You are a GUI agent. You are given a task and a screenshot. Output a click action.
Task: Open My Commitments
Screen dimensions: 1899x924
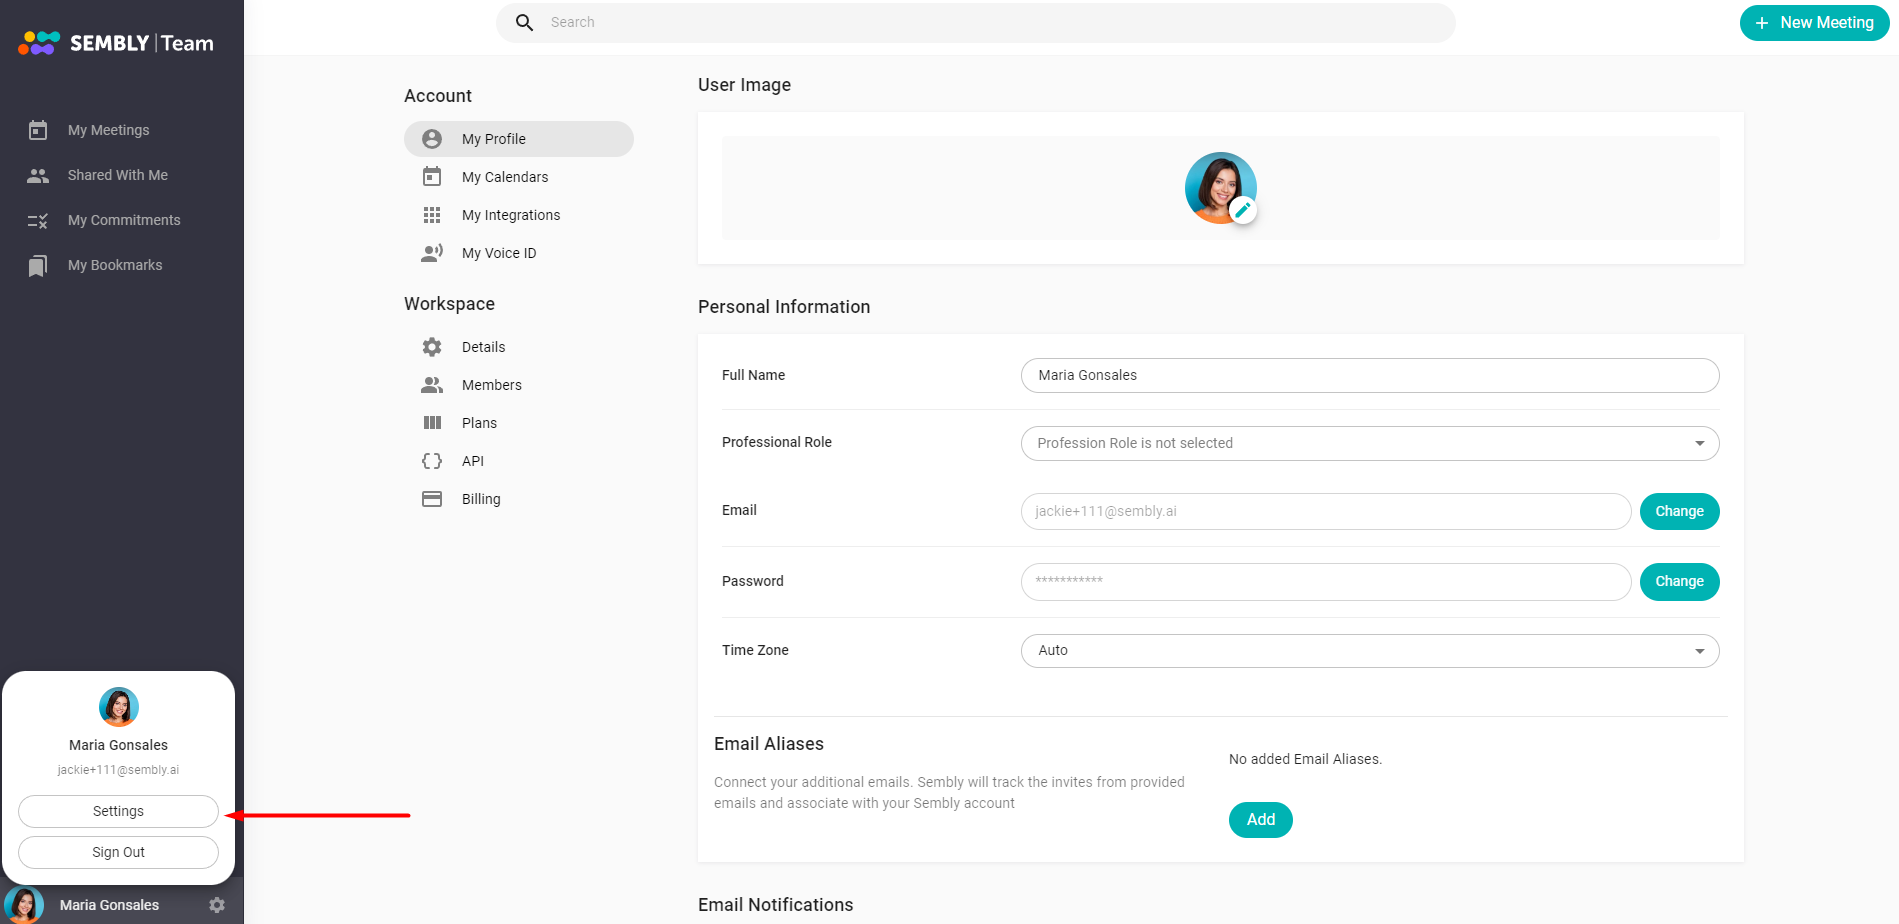click(122, 220)
